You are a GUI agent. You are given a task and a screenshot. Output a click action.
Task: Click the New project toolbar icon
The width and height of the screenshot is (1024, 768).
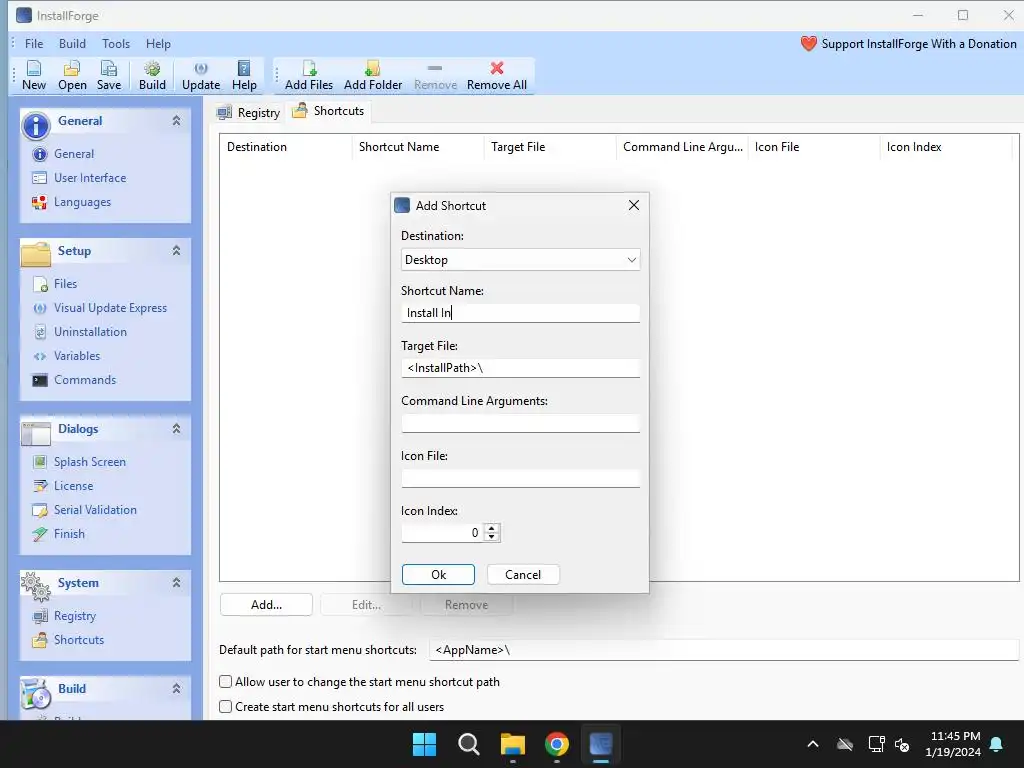[x=34, y=75]
